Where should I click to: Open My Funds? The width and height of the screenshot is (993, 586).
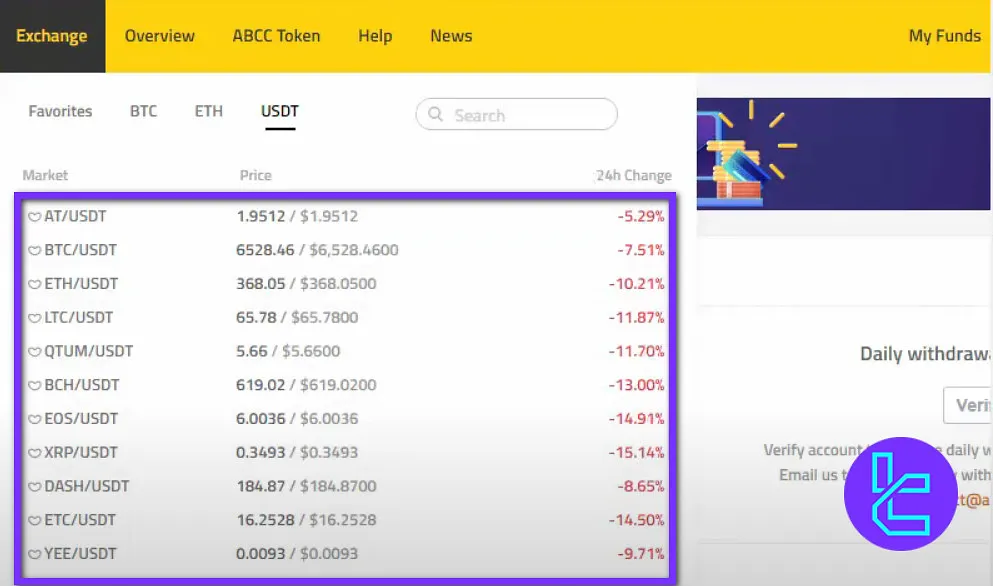[944, 36]
